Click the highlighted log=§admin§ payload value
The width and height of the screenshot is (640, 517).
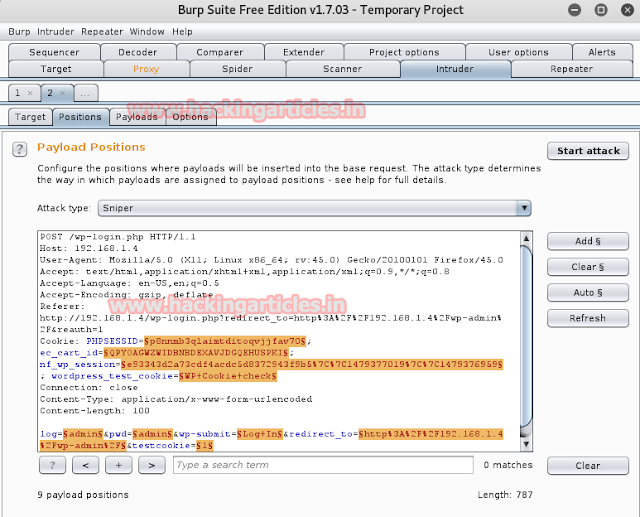(x=83, y=434)
